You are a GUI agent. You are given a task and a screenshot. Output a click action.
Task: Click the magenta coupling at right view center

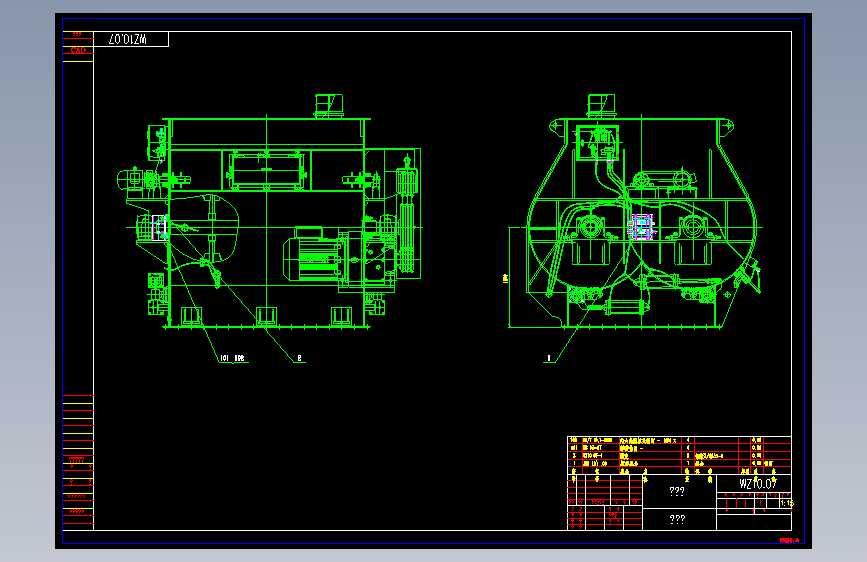click(x=641, y=227)
